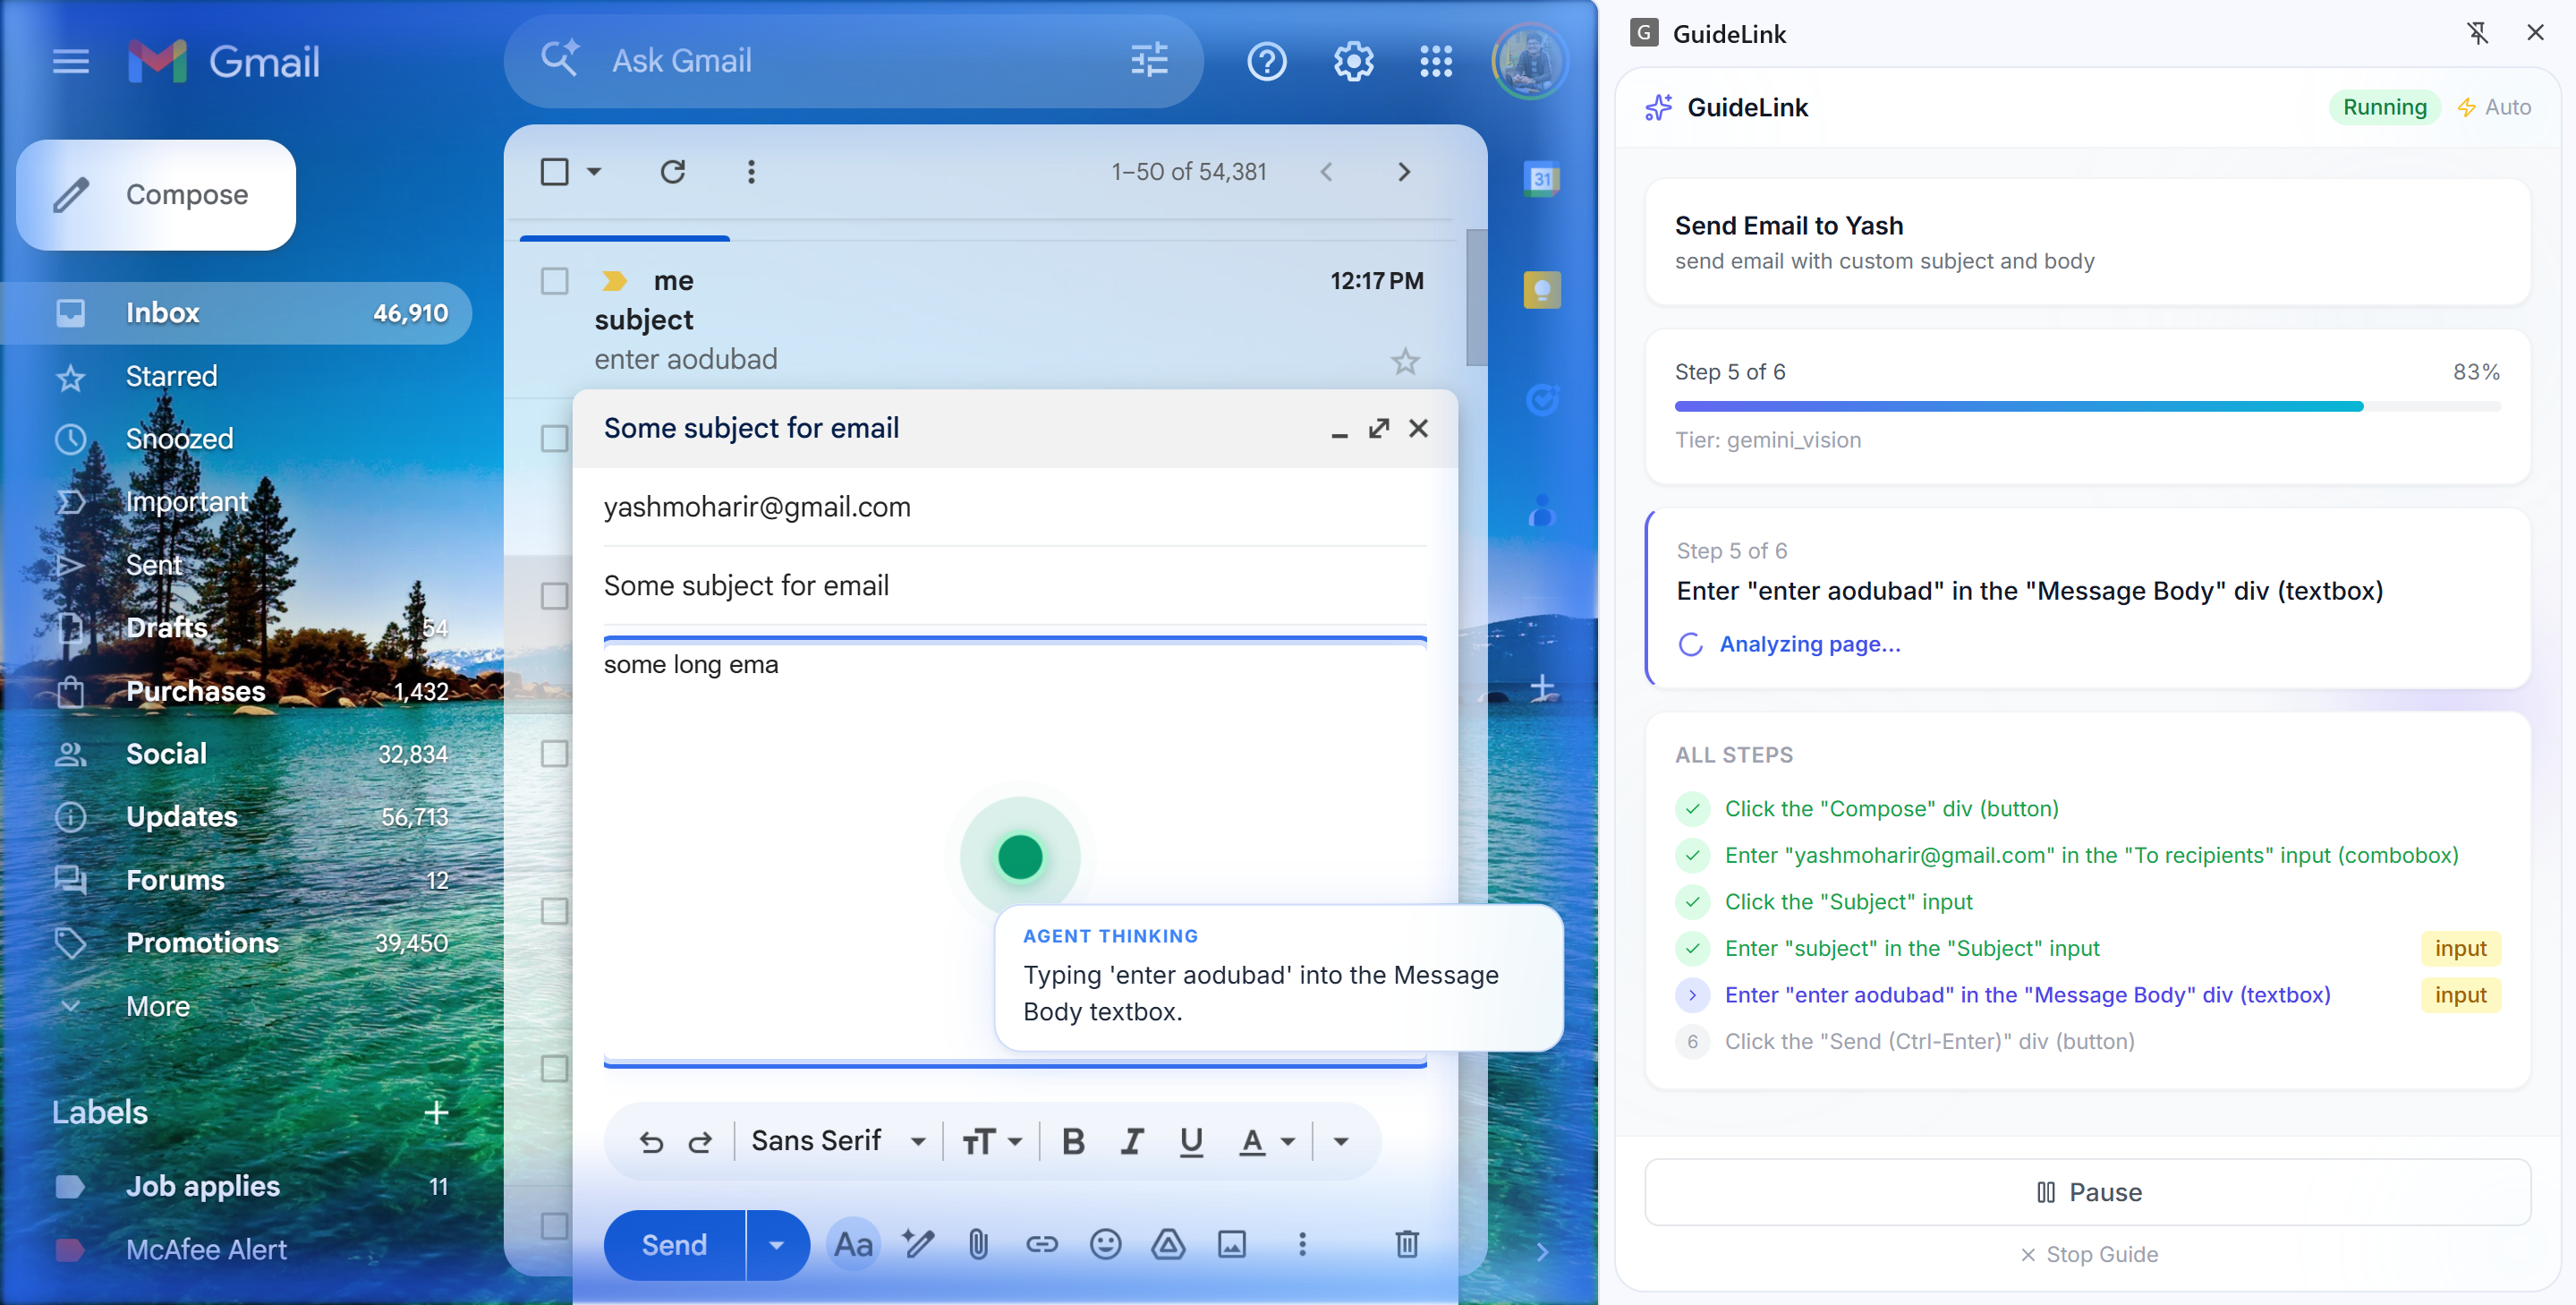Pause the GuideLink guide
The image size is (2576, 1305).
pos(2087,1192)
